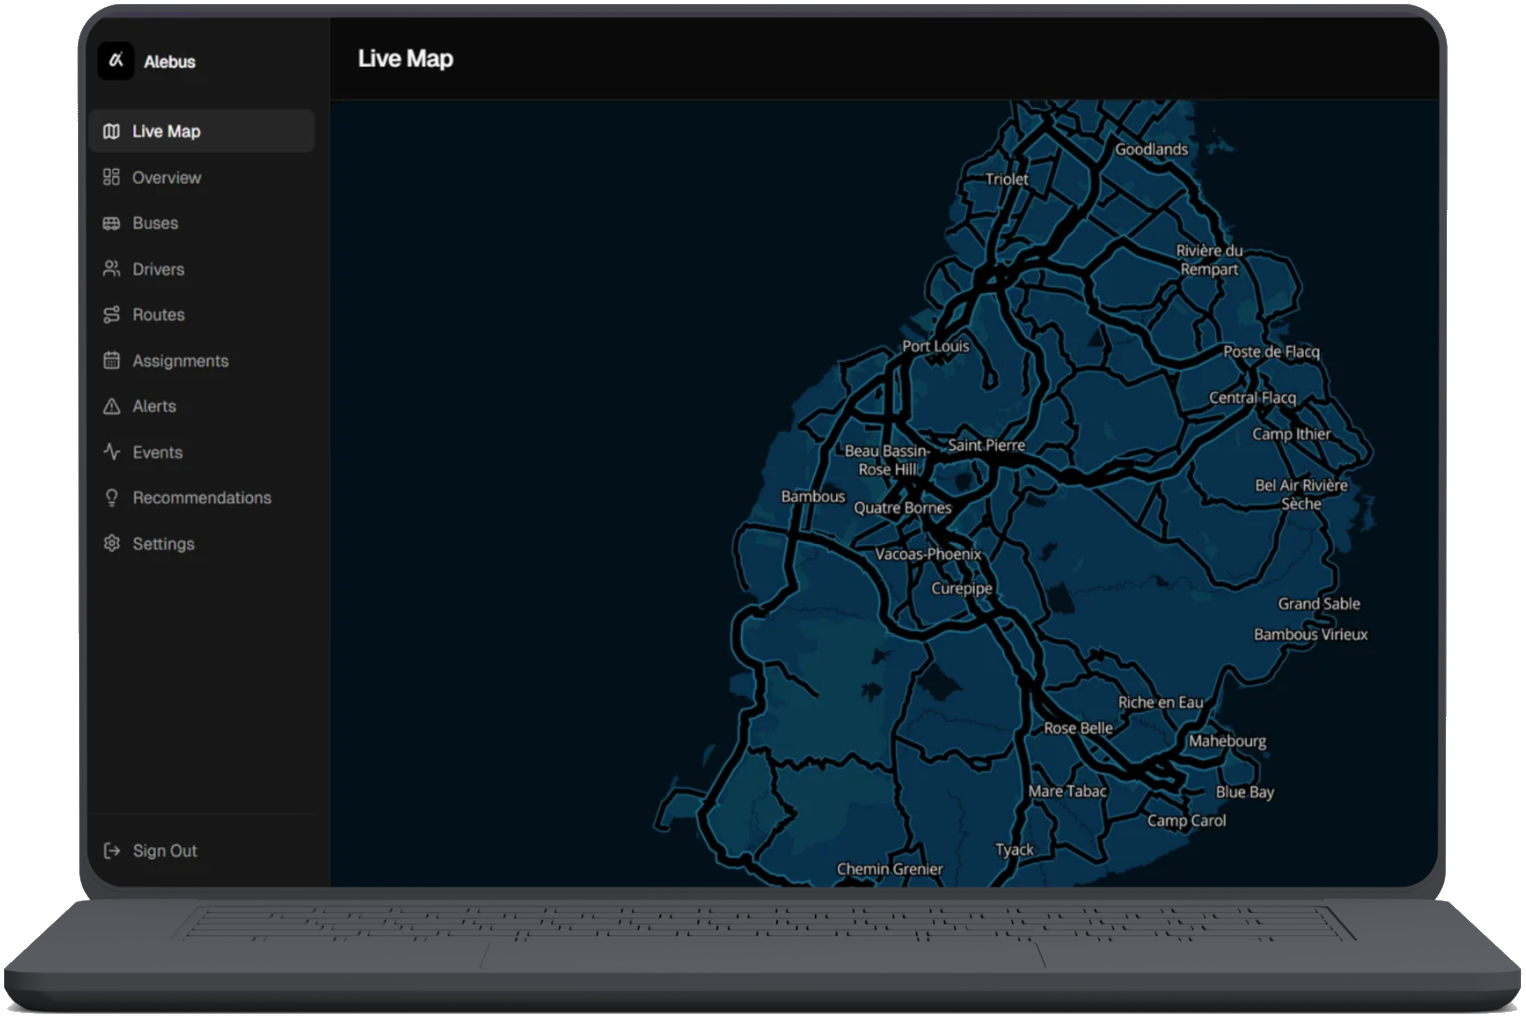Click Bel Air Rivière Sèche label
Viewport: 1526px width, 1018px height.
pyautogui.click(x=1301, y=494)
